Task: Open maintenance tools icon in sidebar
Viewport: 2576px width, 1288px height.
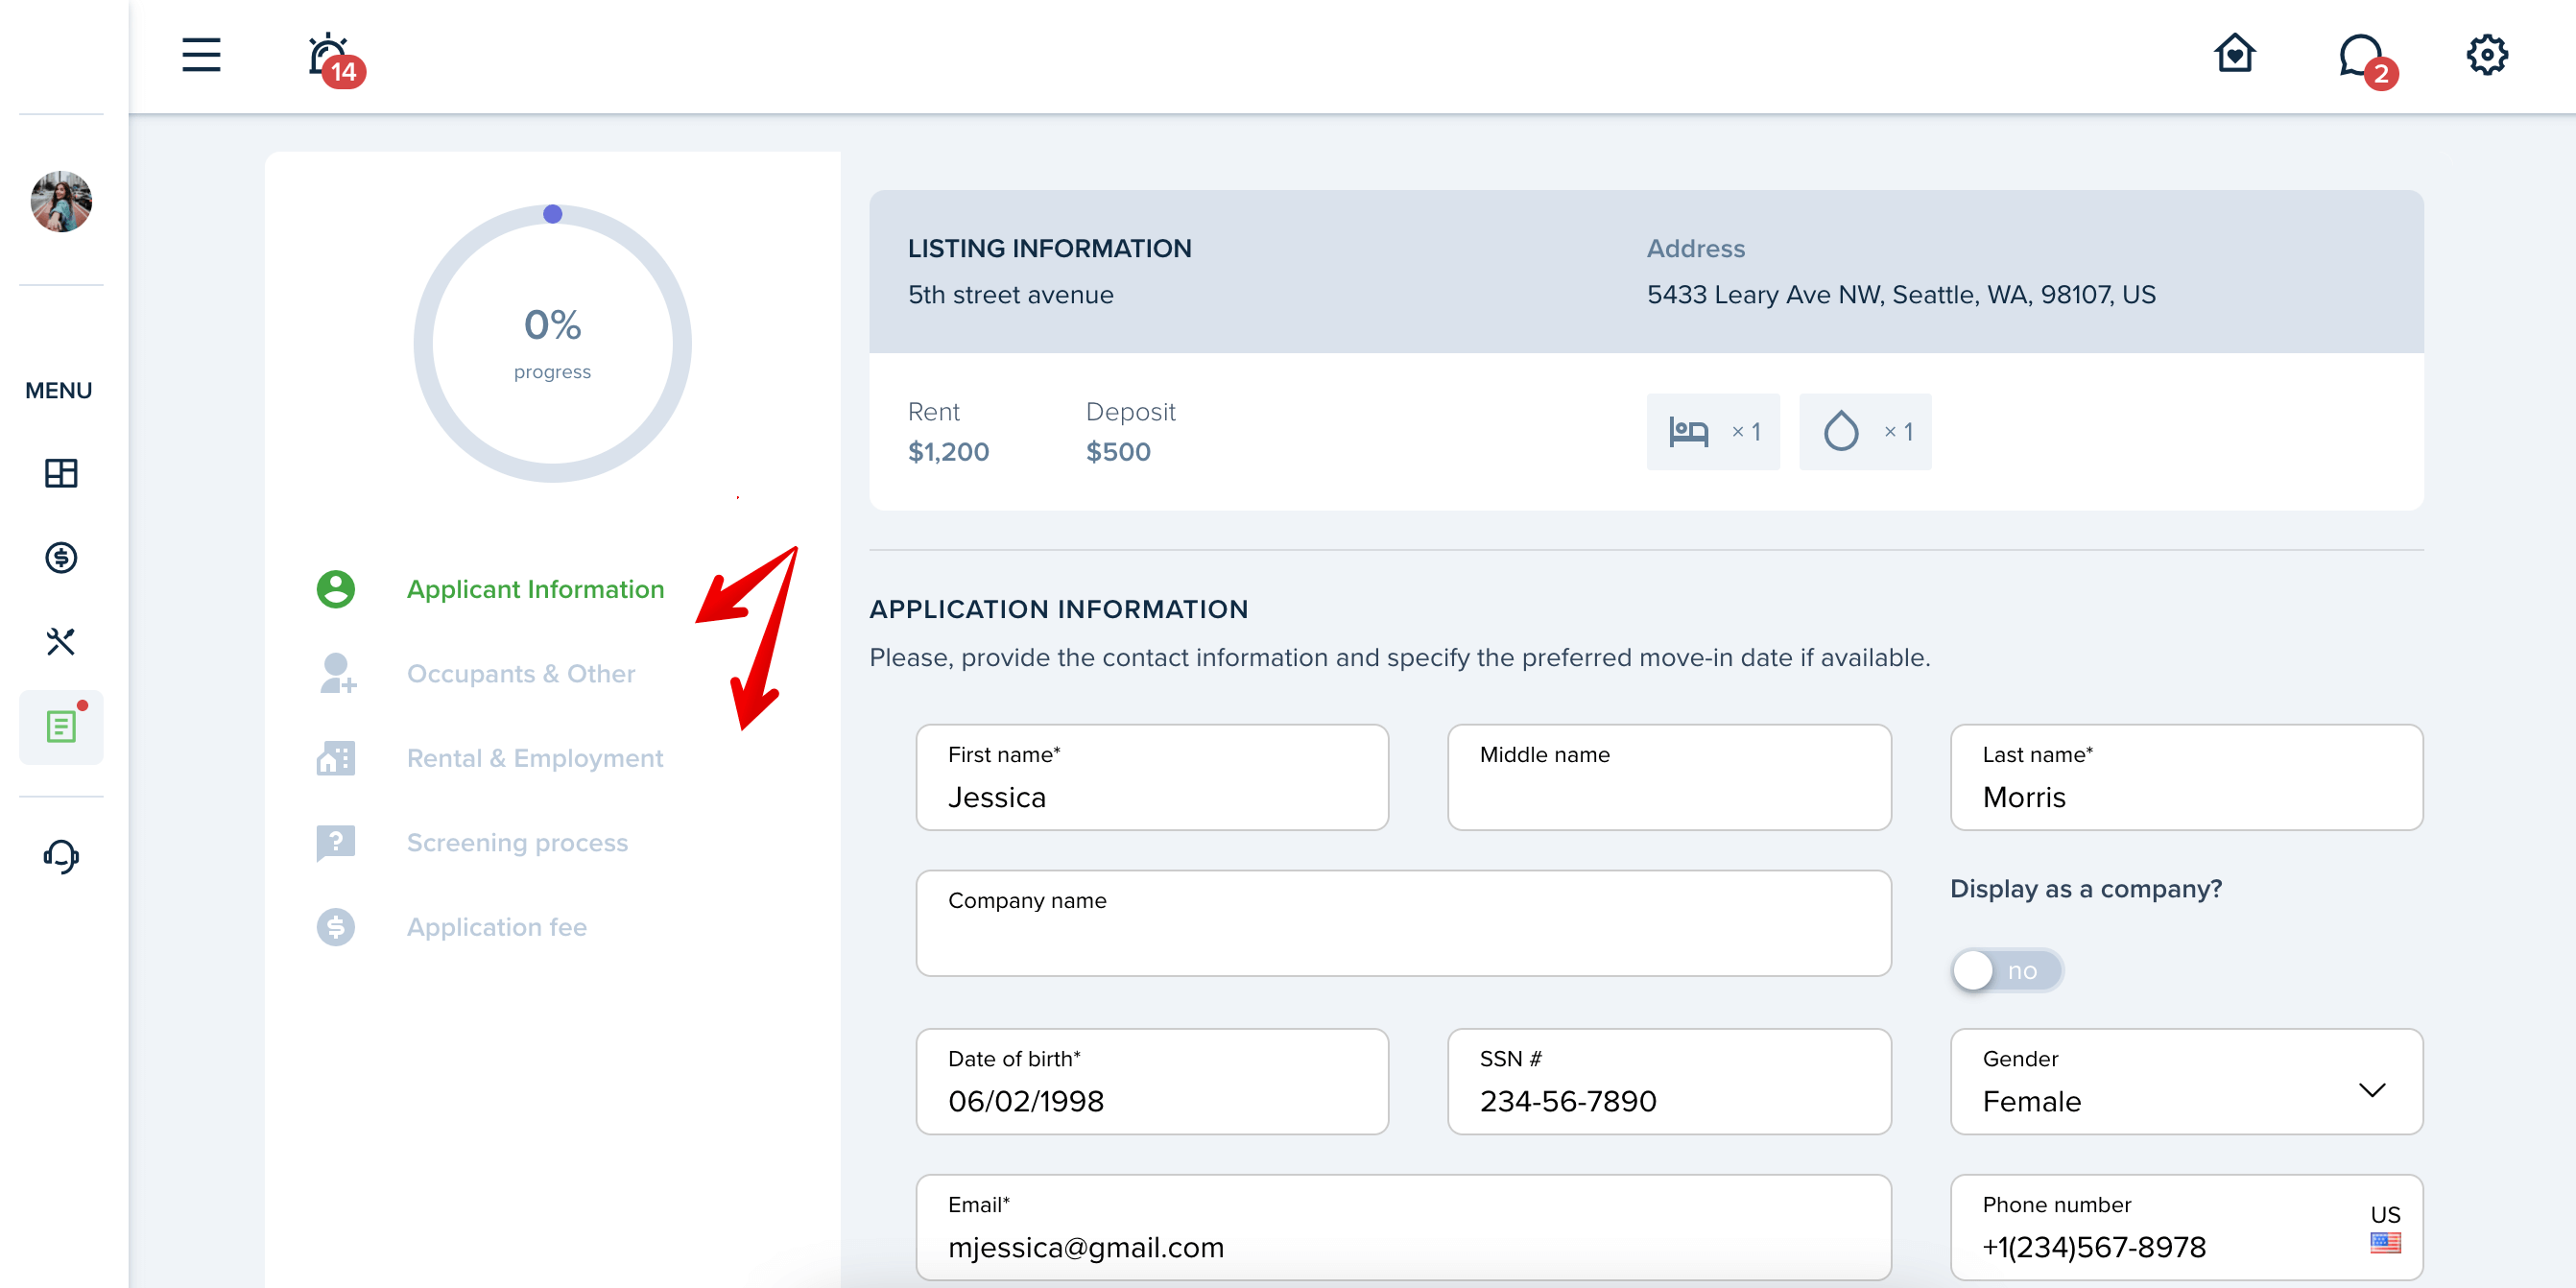Action: pyautogui.click(x=61, y=641)
